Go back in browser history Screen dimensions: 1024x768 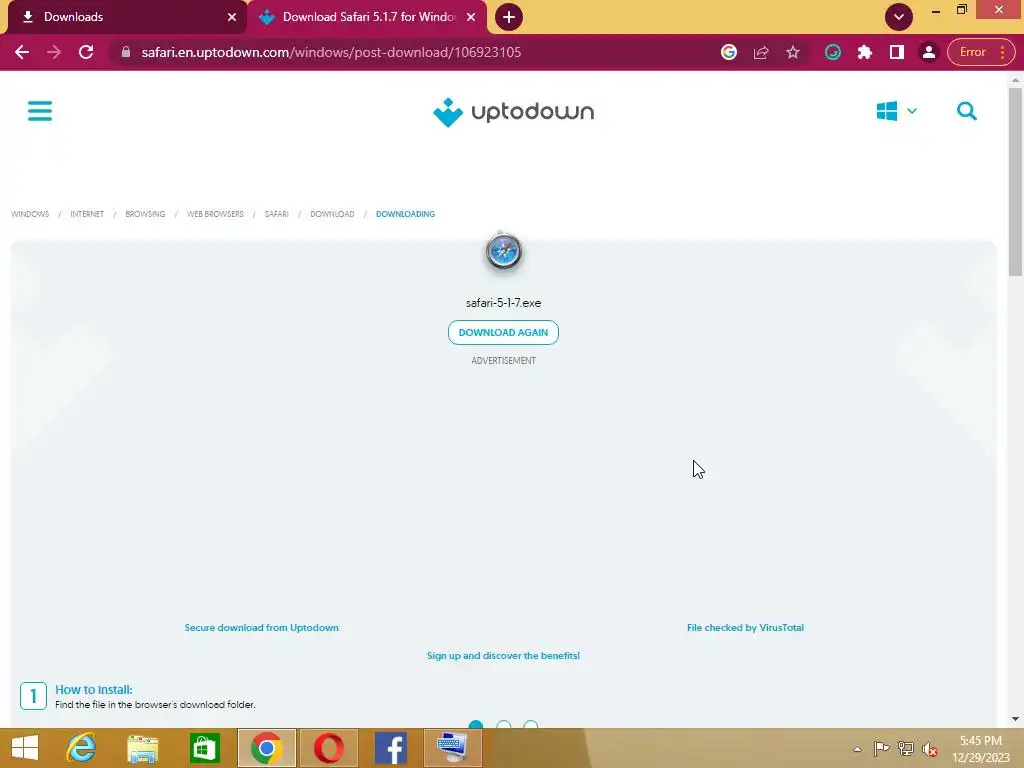pyautogui.click(x=22, y=52)
